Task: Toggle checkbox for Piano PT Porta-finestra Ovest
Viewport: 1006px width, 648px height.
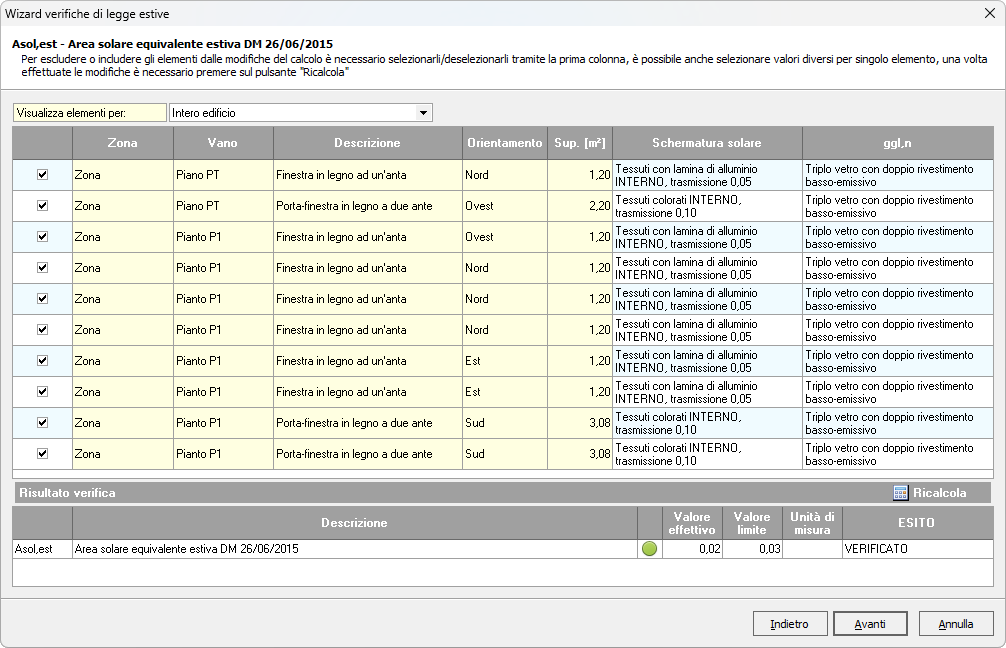Action: point(42,205)
